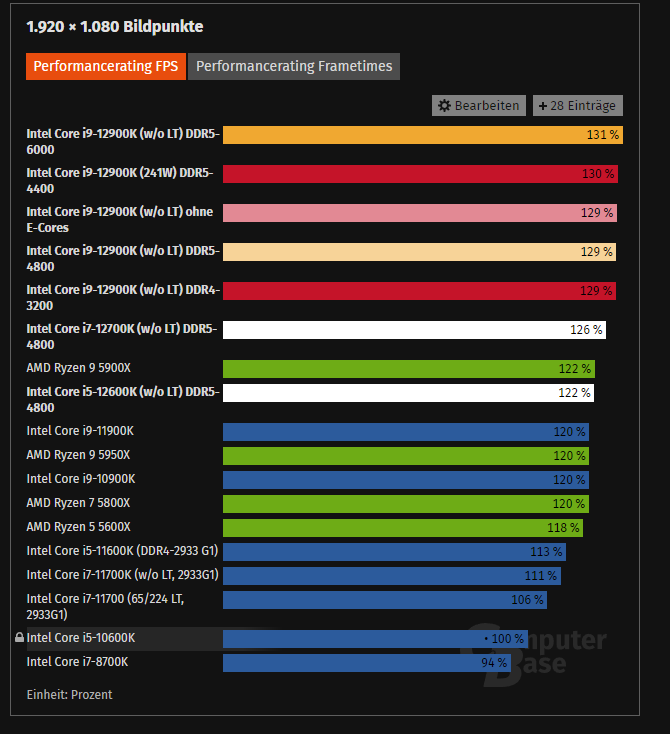Screen dimensions: 670x734
Task: Click the orange 131 % bar
Action: click(423, 135)
